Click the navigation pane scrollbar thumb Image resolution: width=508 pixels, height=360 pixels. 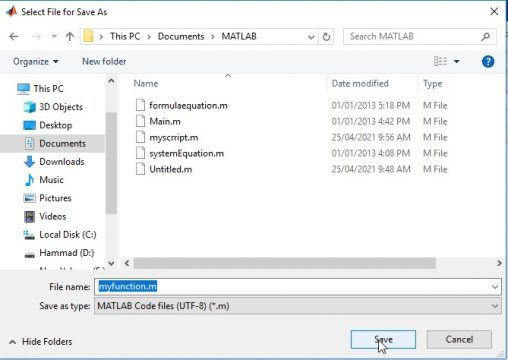pyautogui.click(x=111, y=163)
